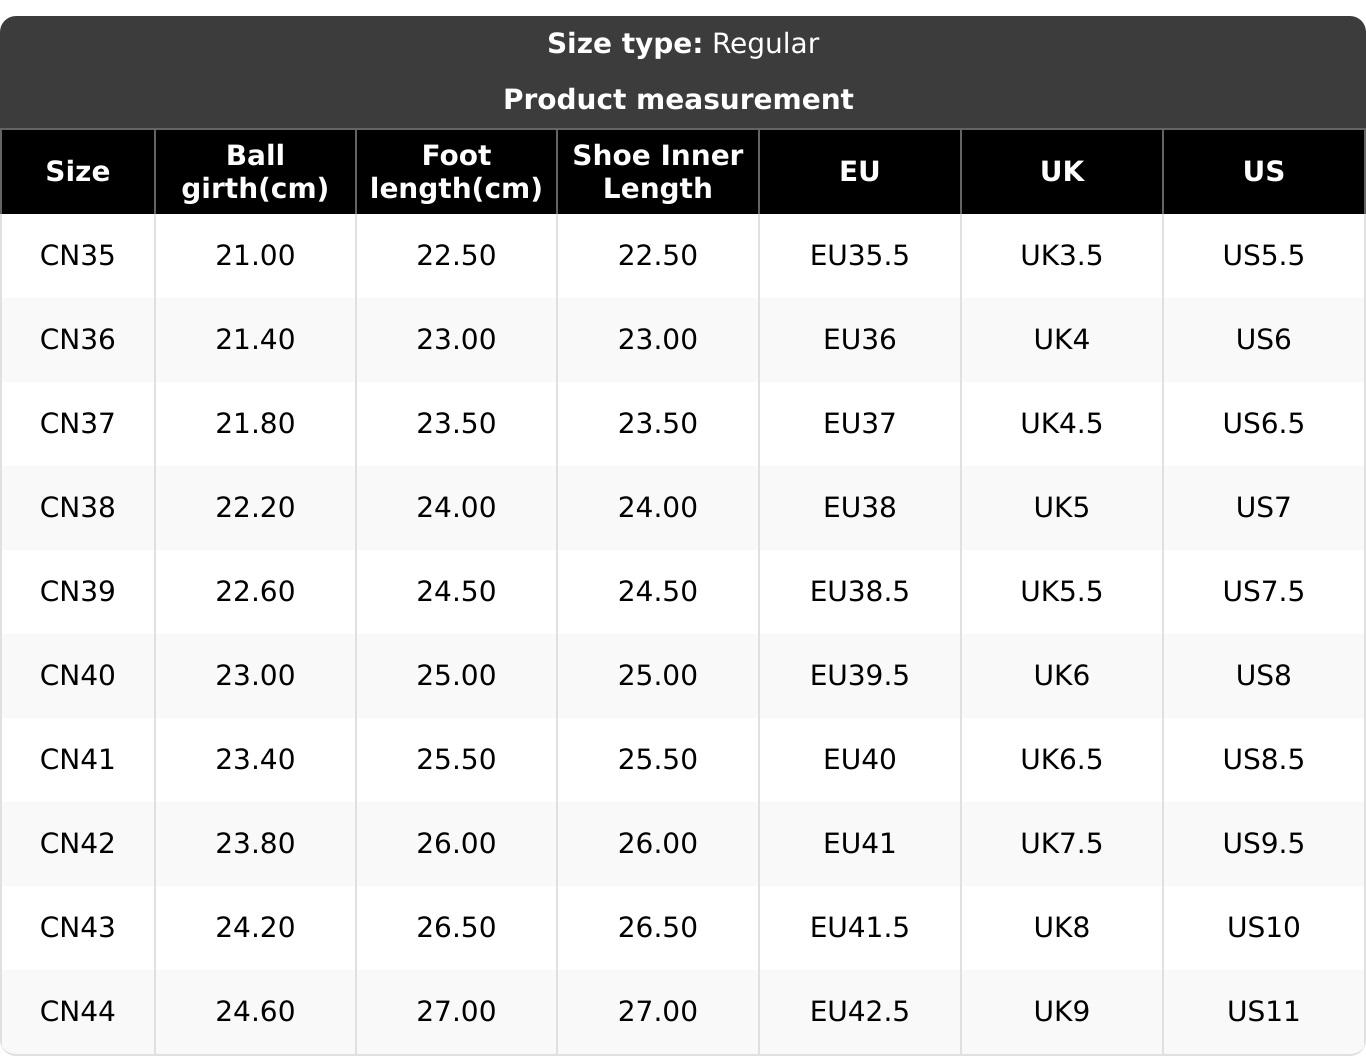Click the Foot length(cm) column header

point(456,171)
